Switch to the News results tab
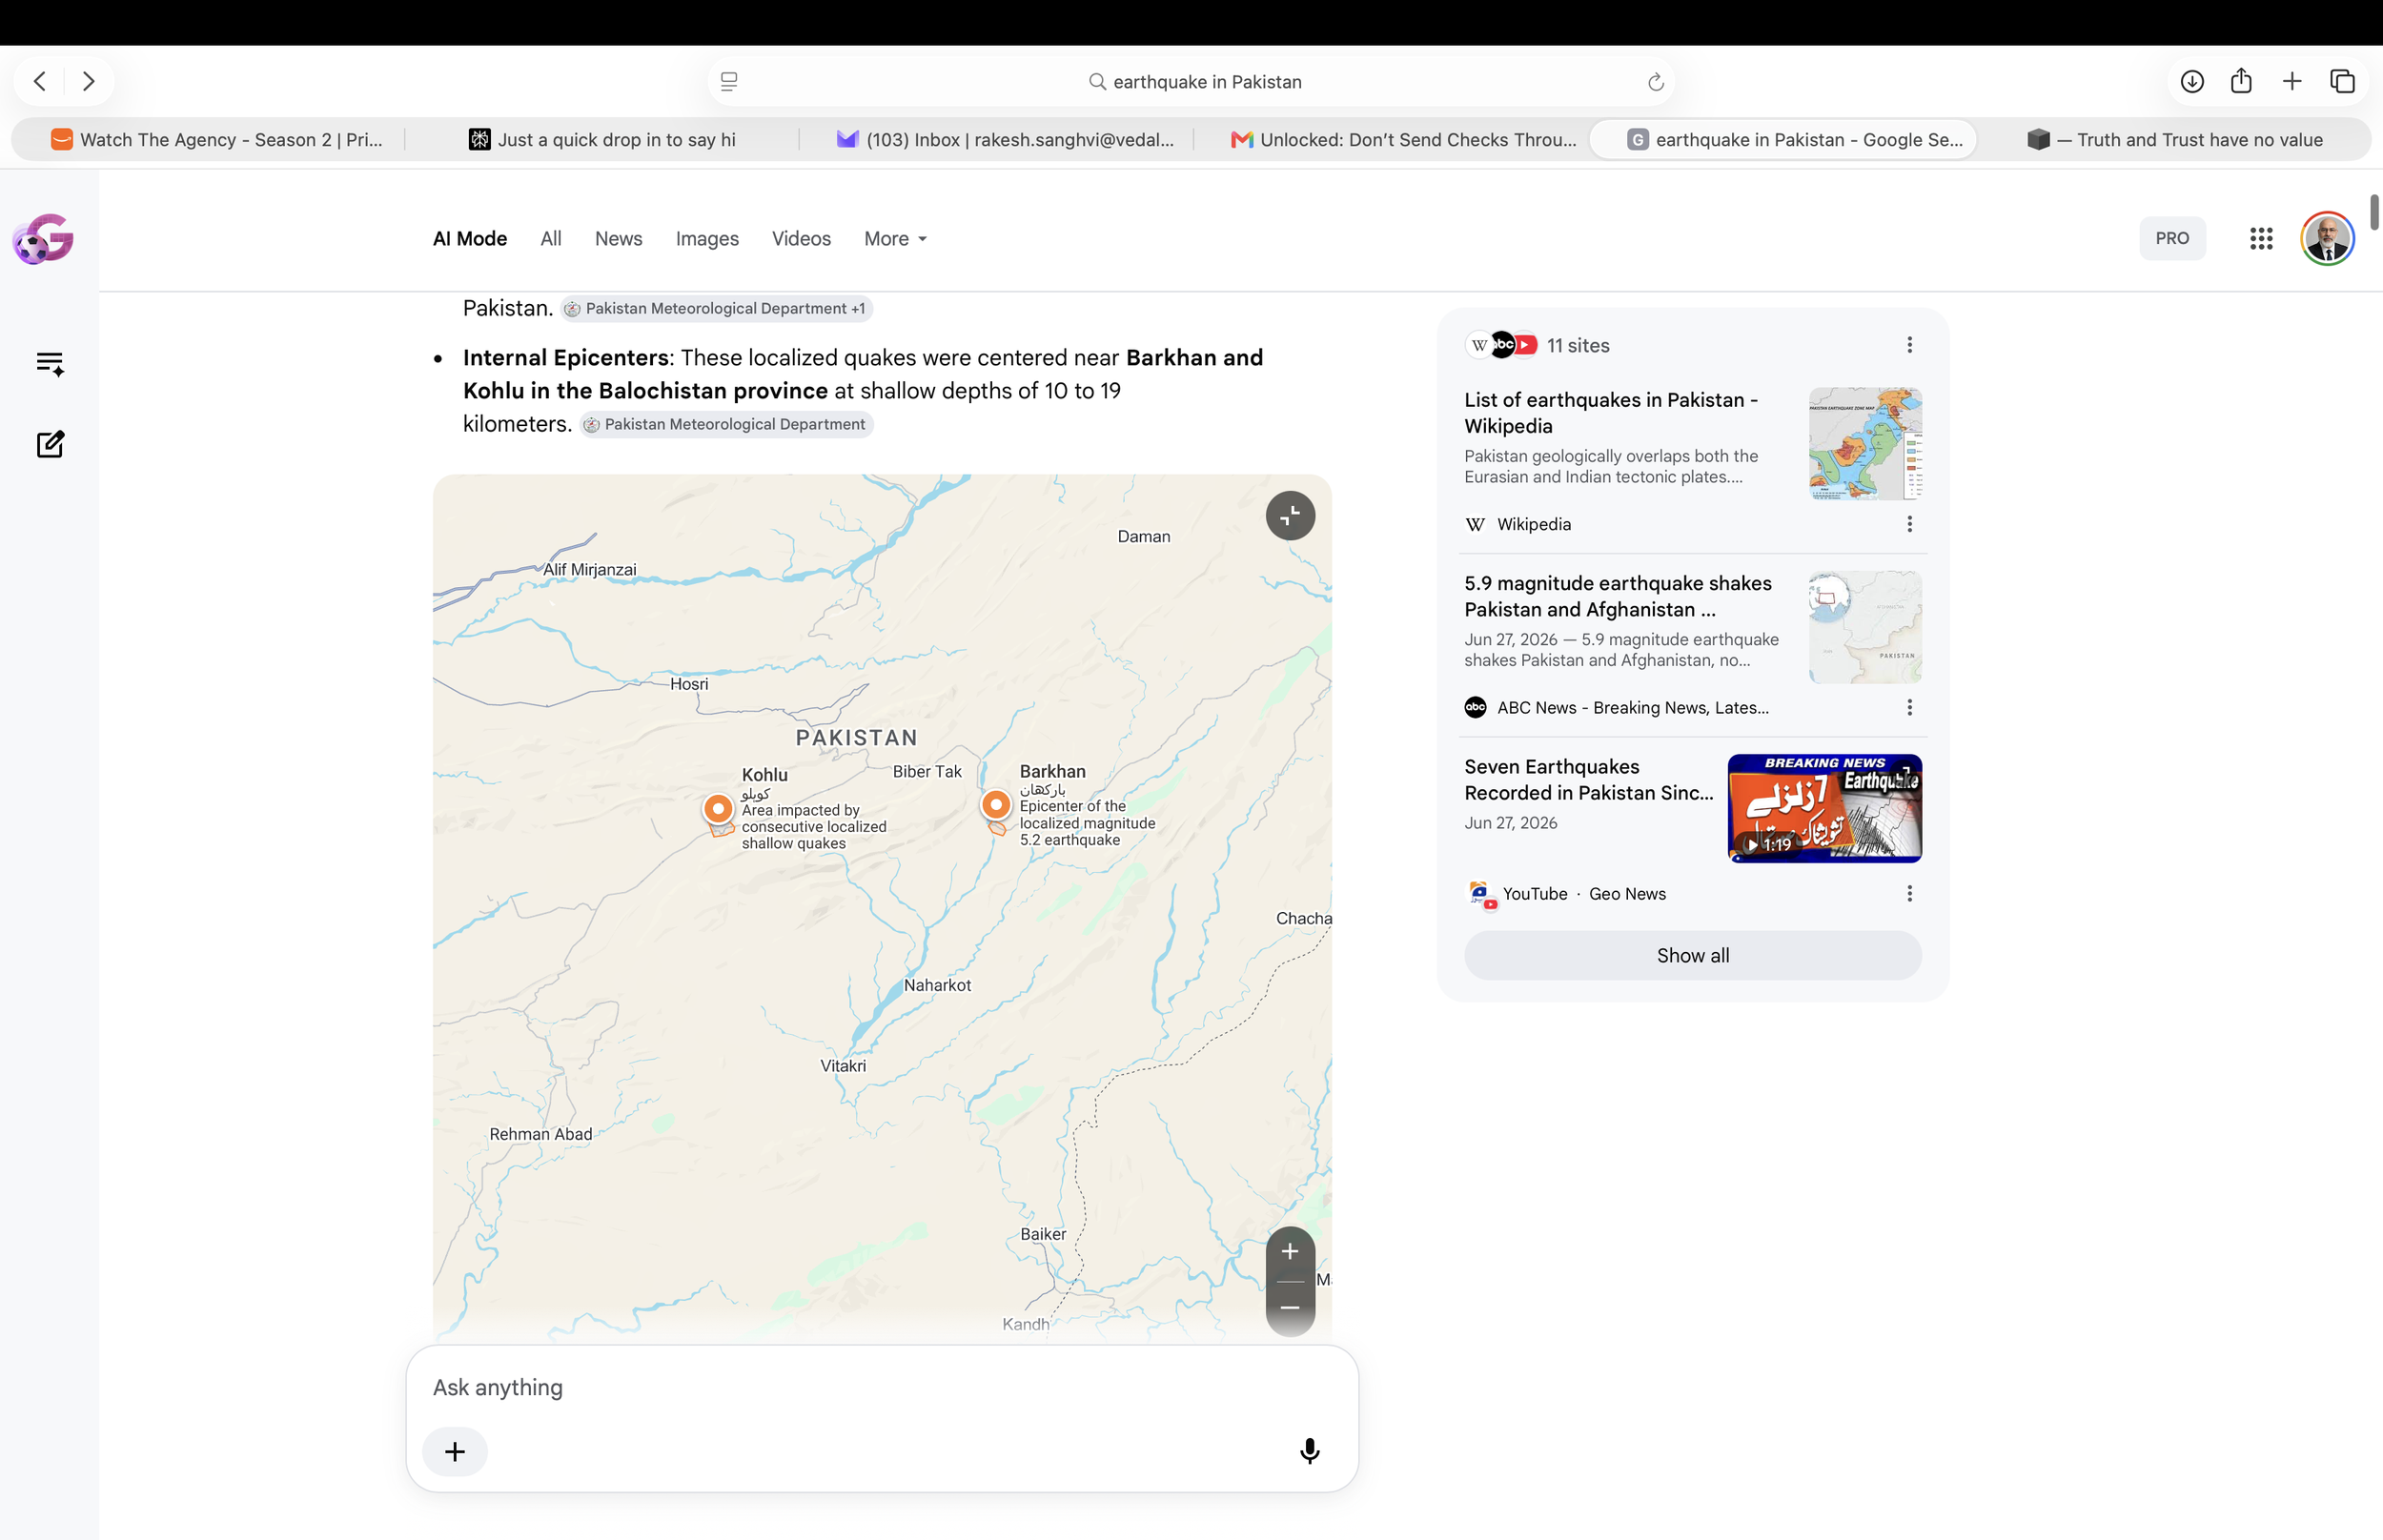 coord(618,239)
